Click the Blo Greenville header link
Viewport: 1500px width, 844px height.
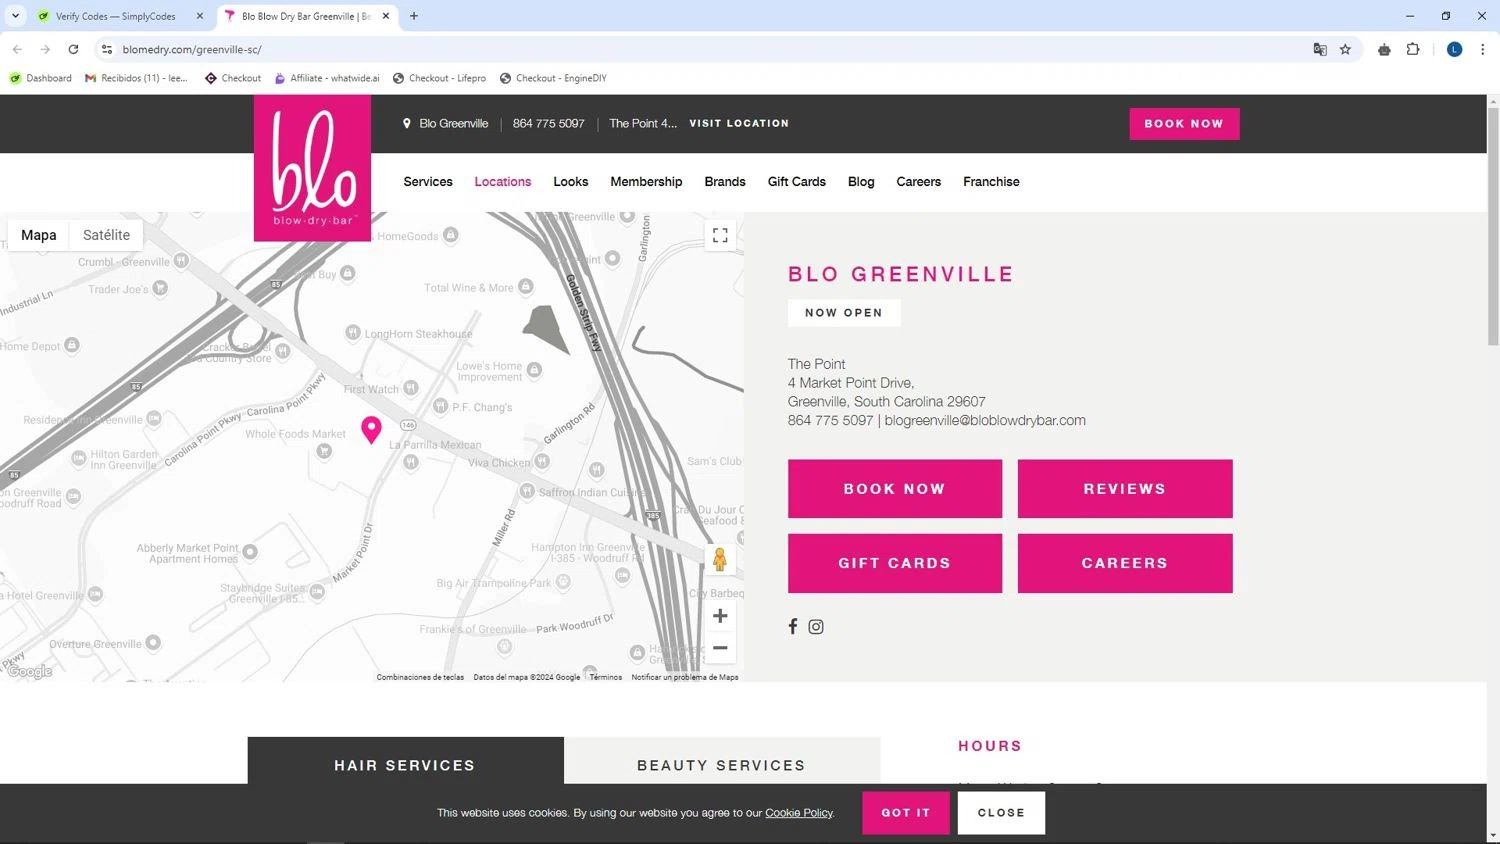point(454,124)
